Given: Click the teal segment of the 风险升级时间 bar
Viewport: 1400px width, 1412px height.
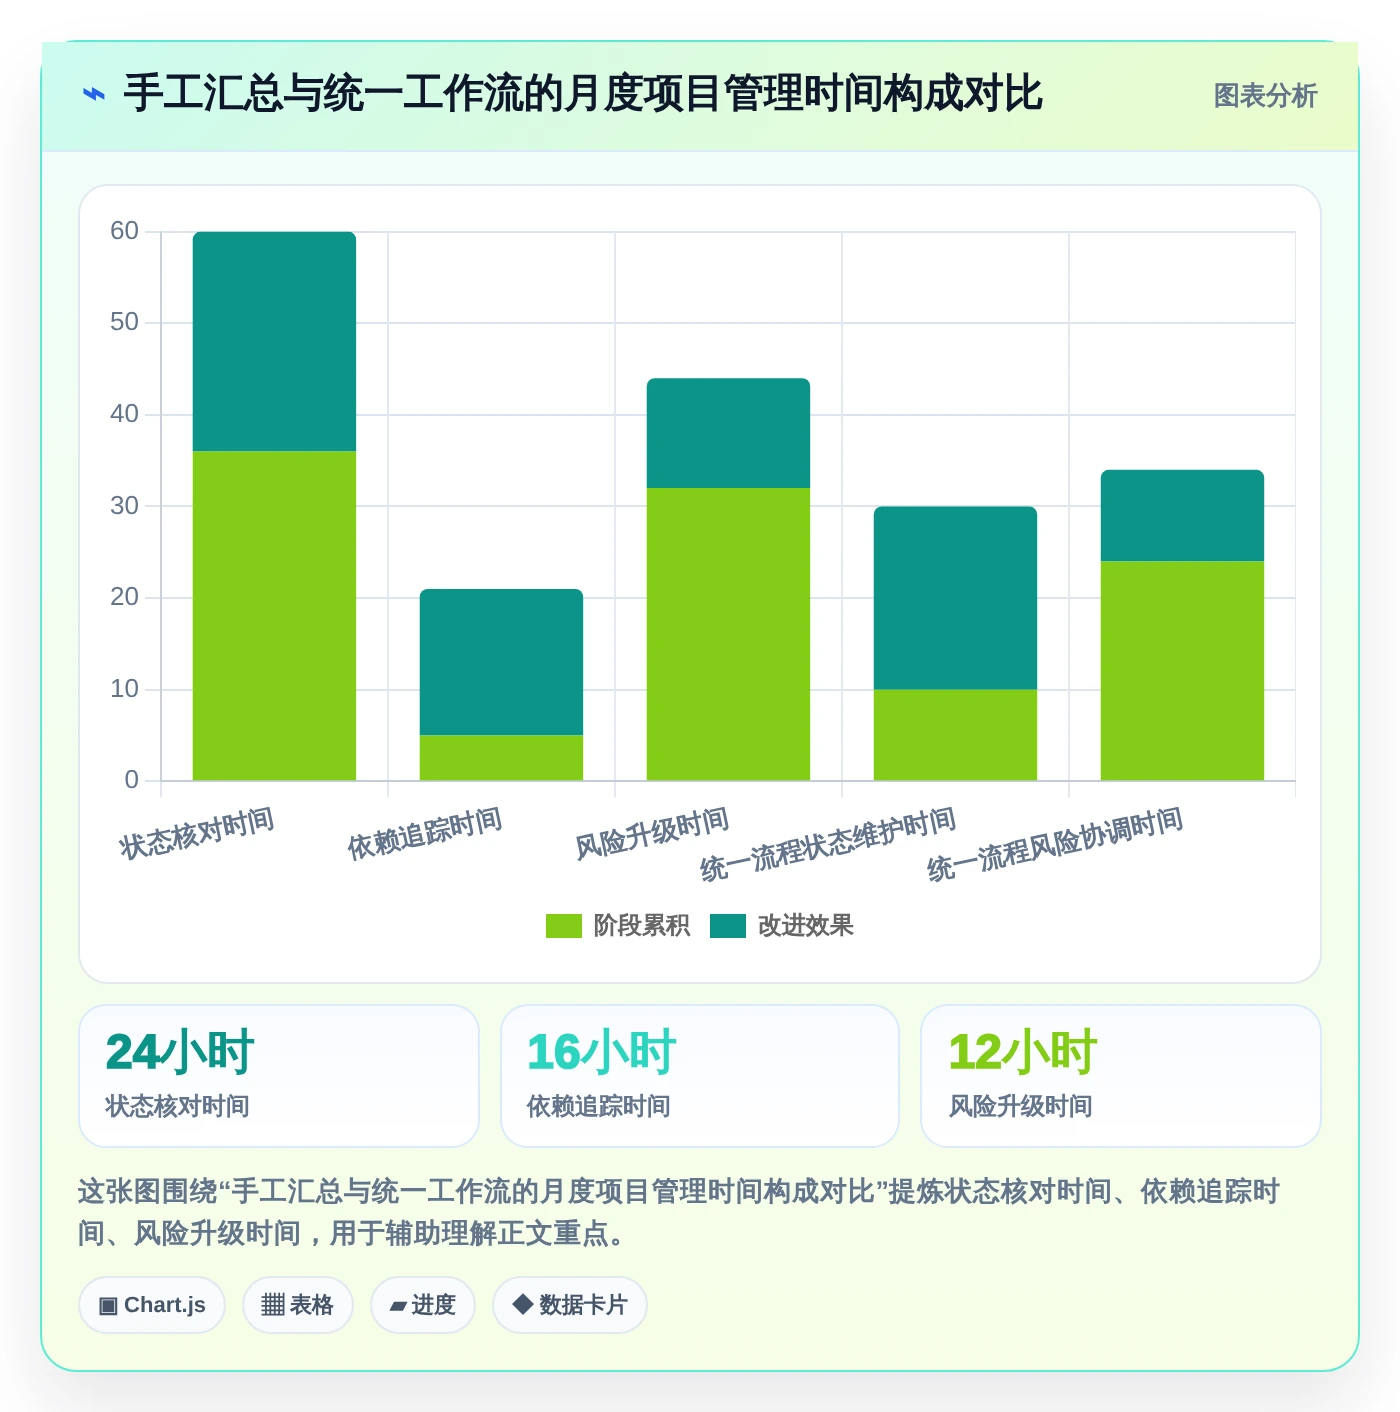Looking at the screenshot, I should [728, 433].
